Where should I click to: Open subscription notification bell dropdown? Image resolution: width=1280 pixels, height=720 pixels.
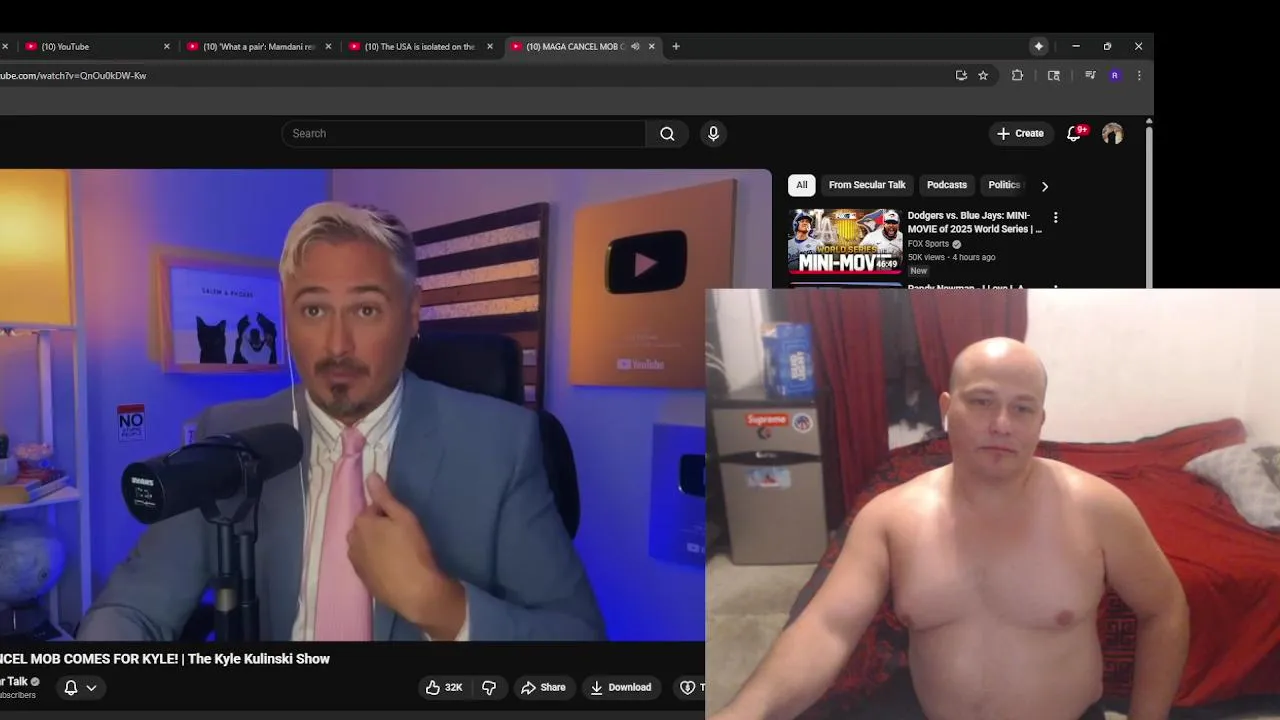(80, 687)
